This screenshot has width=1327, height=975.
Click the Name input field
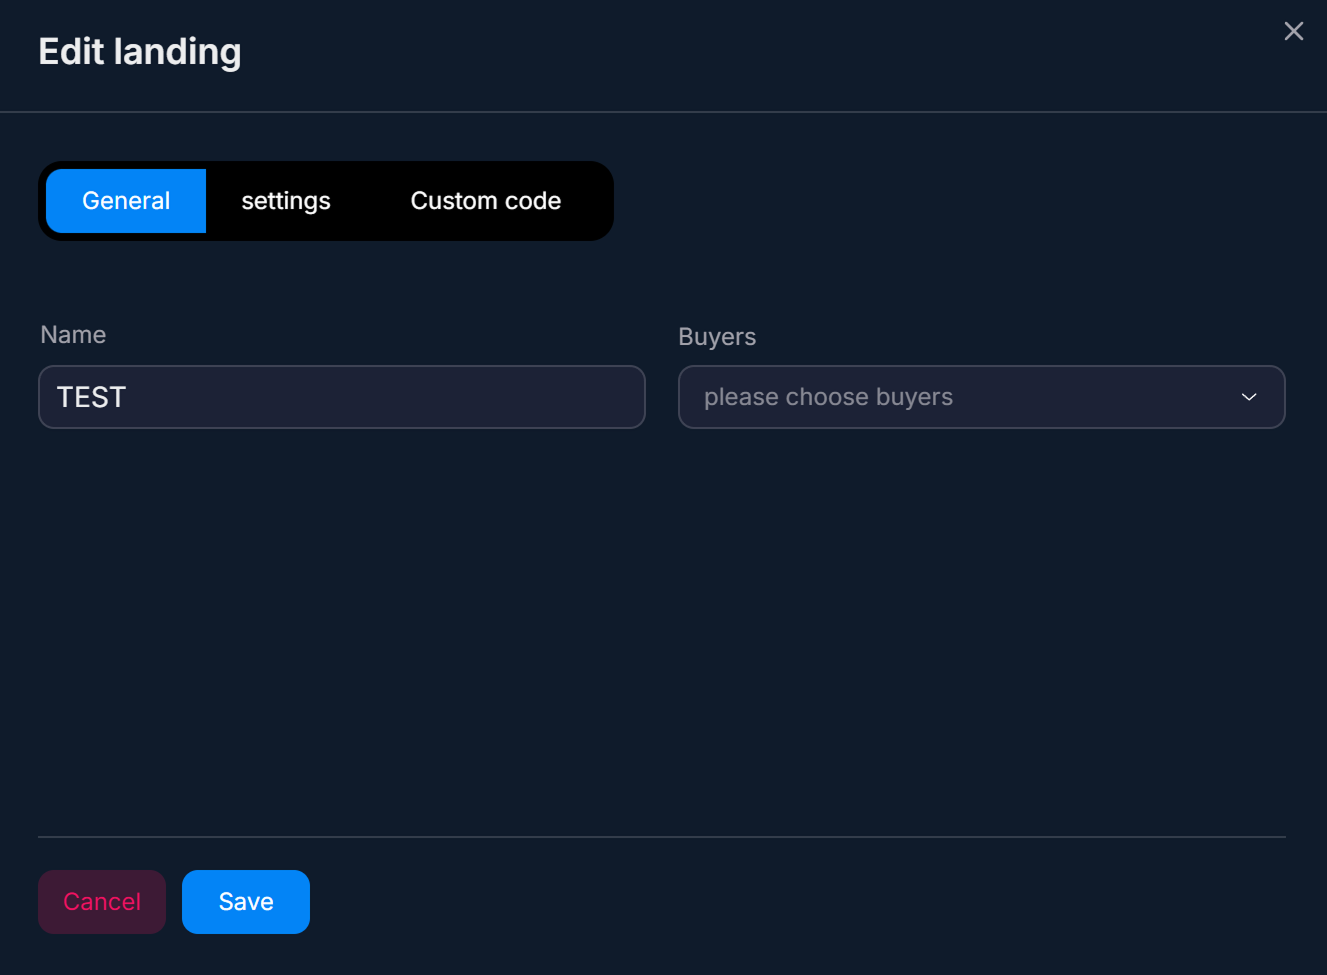point(342,397)
